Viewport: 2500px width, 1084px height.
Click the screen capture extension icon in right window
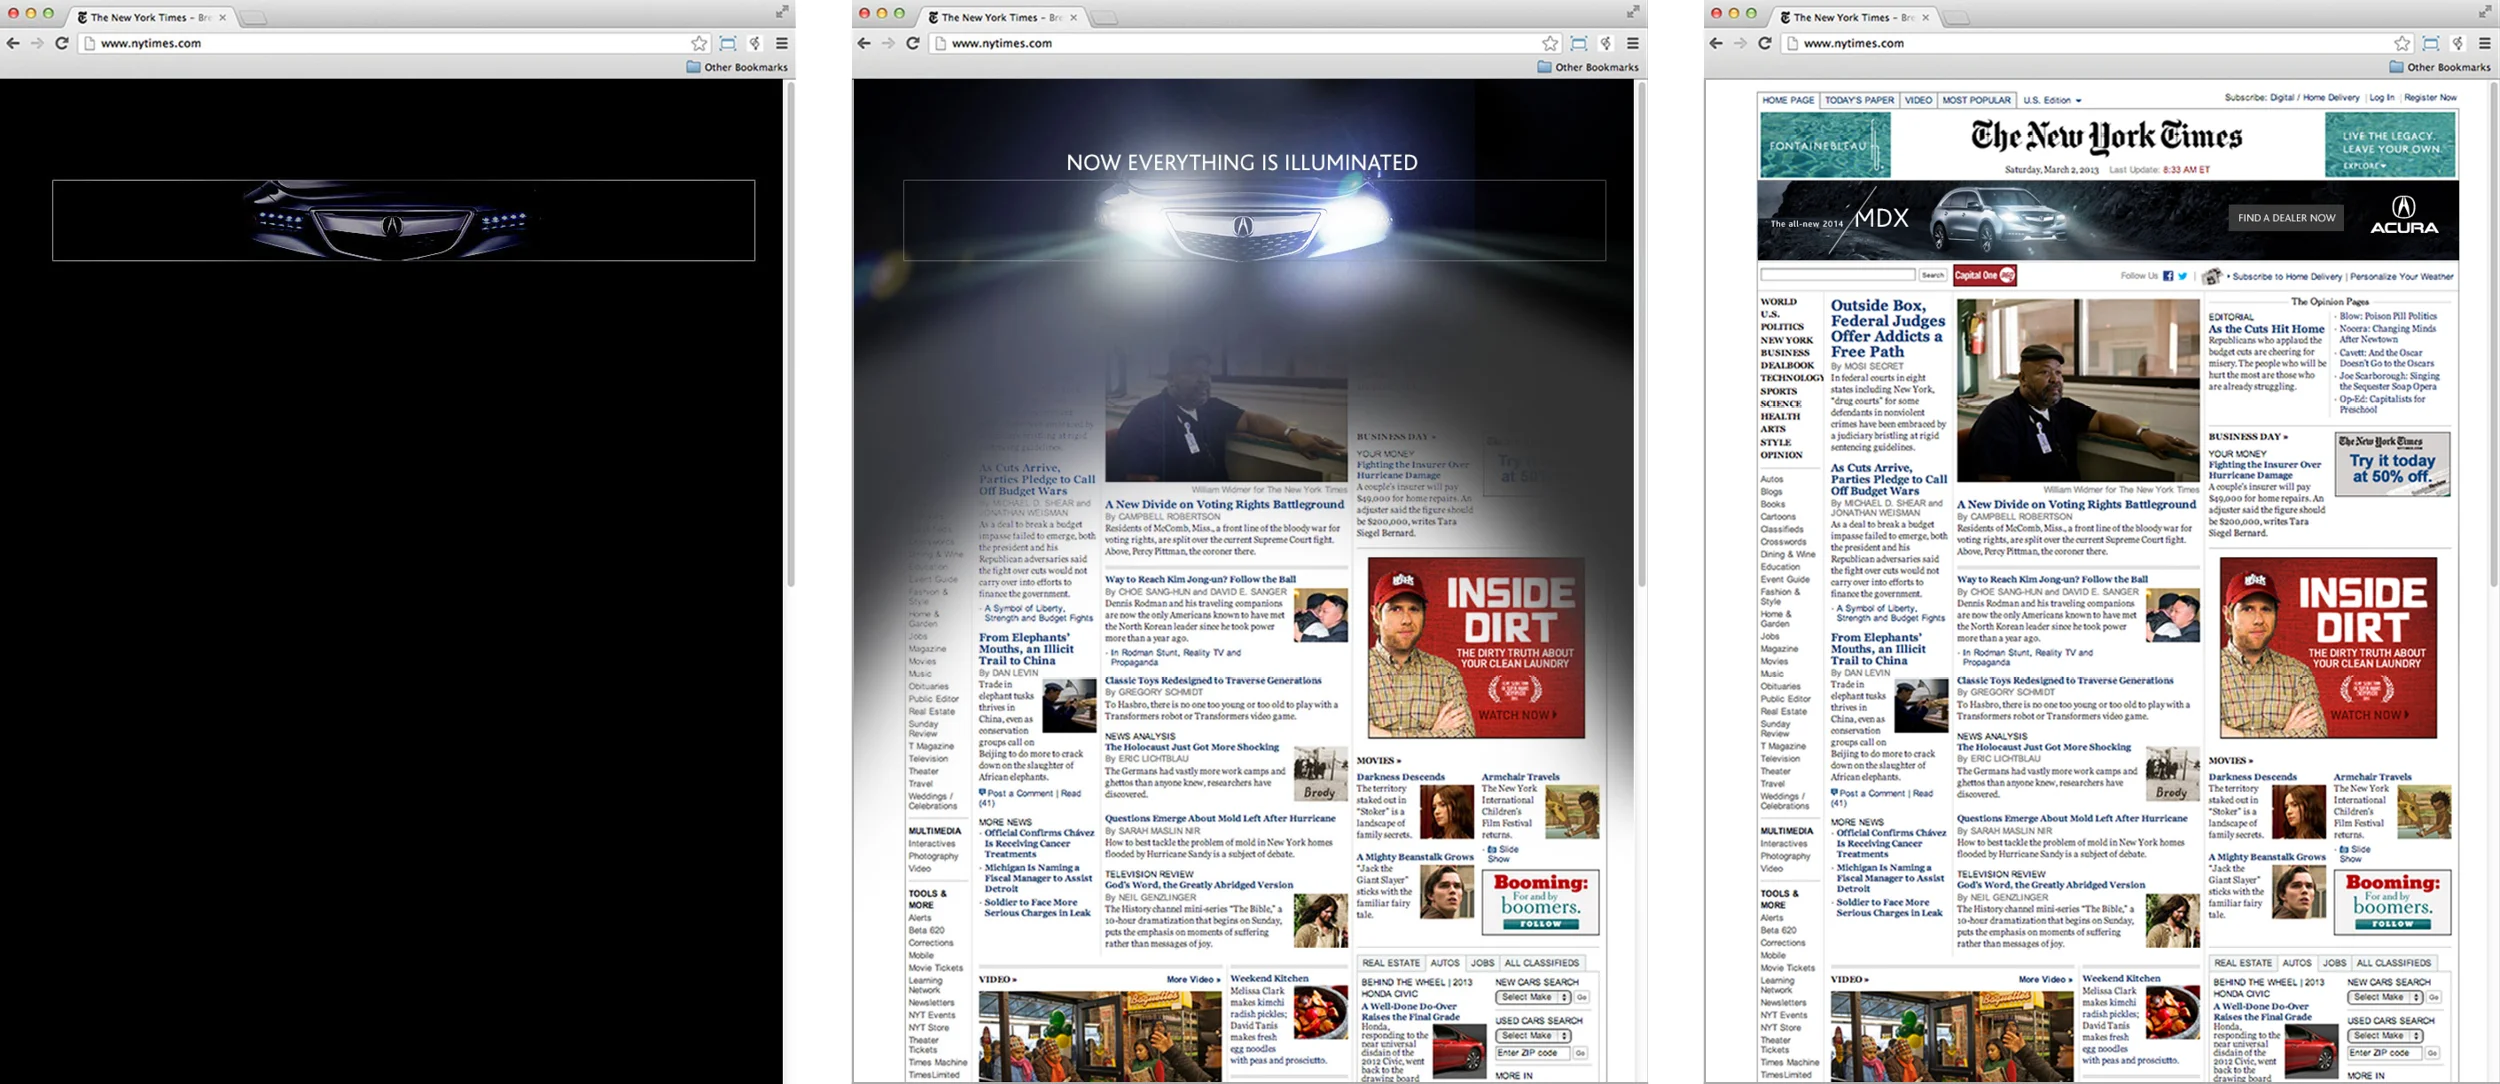point(2431,43)
